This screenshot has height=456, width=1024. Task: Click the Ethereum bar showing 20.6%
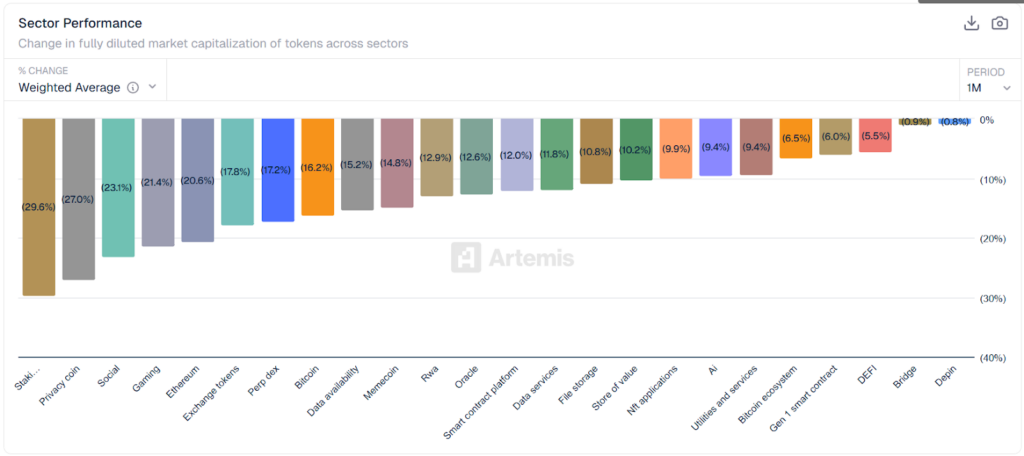[x=197, y=180]
